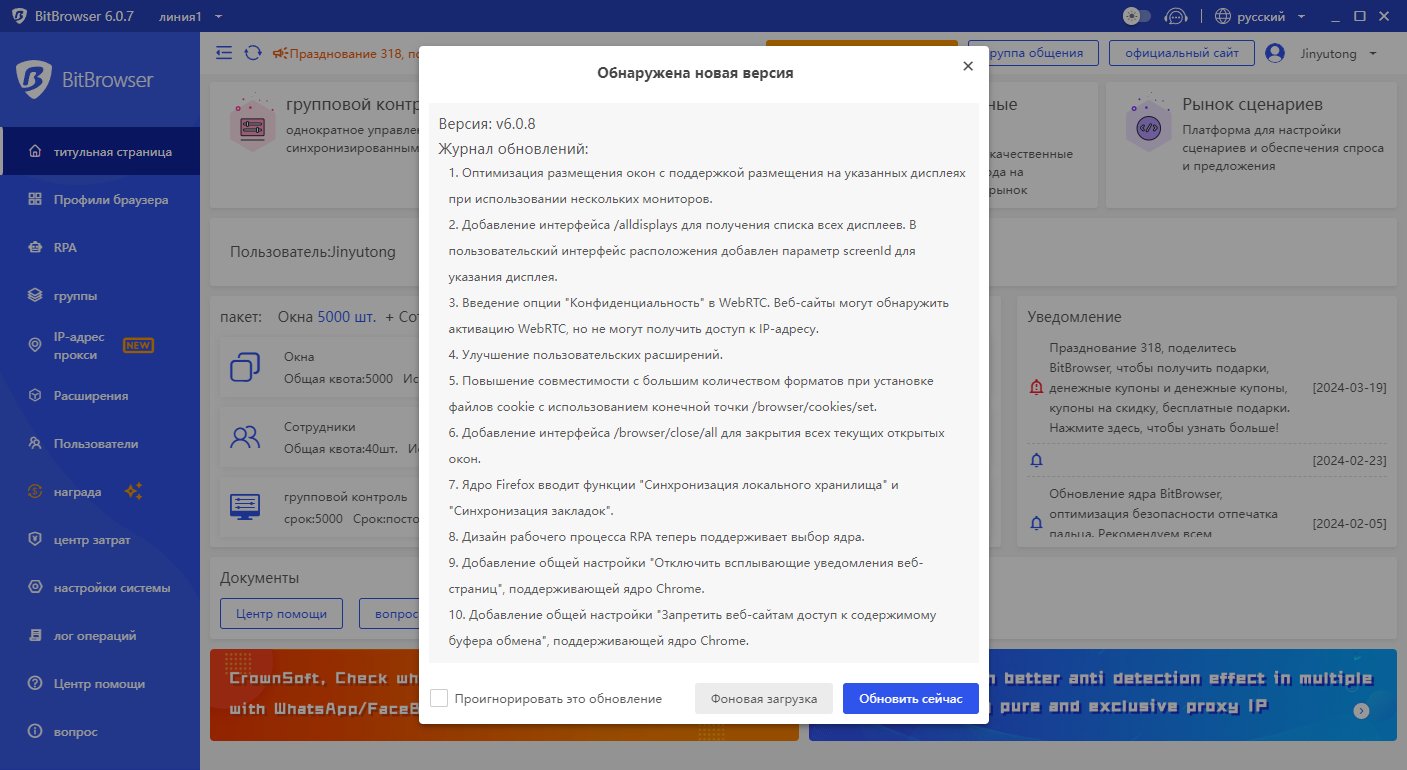Click the info icon beside 'вопрос'
This screenshot has width=1407, height=770.
point(35,732)
